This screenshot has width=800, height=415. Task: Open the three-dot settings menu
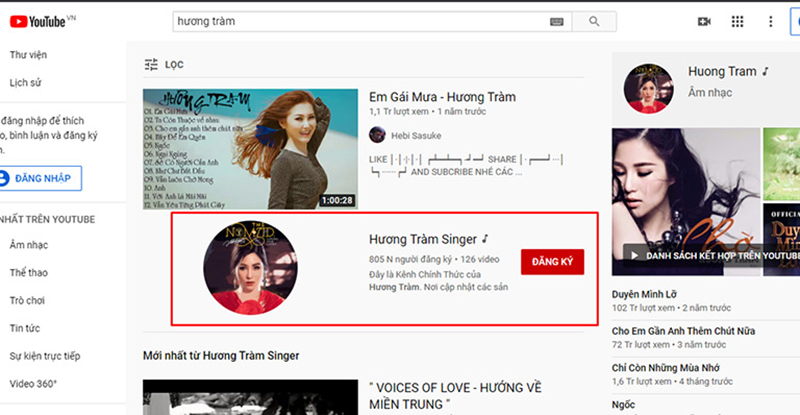[x=770, y=21]
